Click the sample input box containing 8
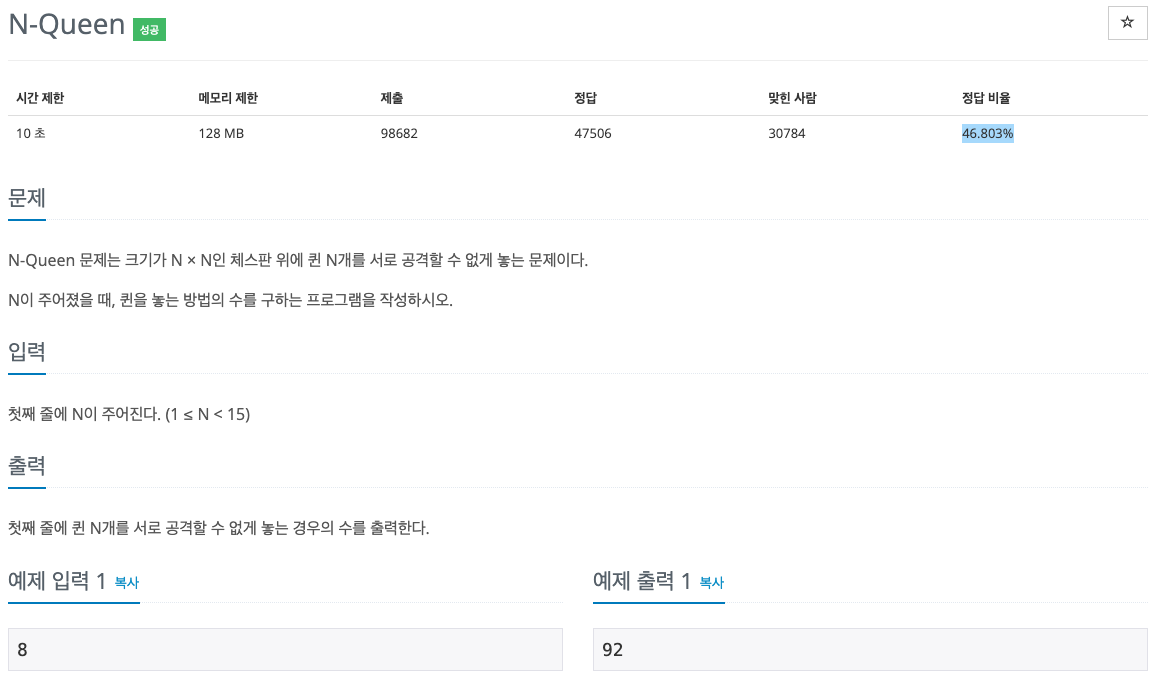The width and height of the screenshot is (1159, 680). click(x=285, y=650)
